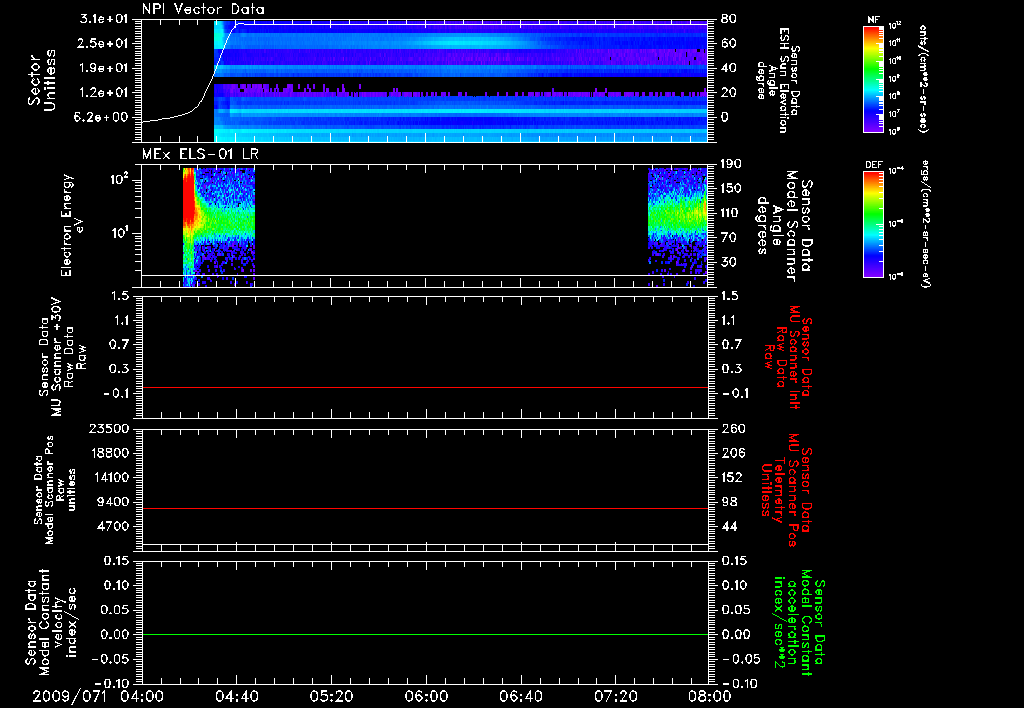Click the DEF color scale bar
The height and width of the screenshot is (708, 1024).
click(874, 224)
